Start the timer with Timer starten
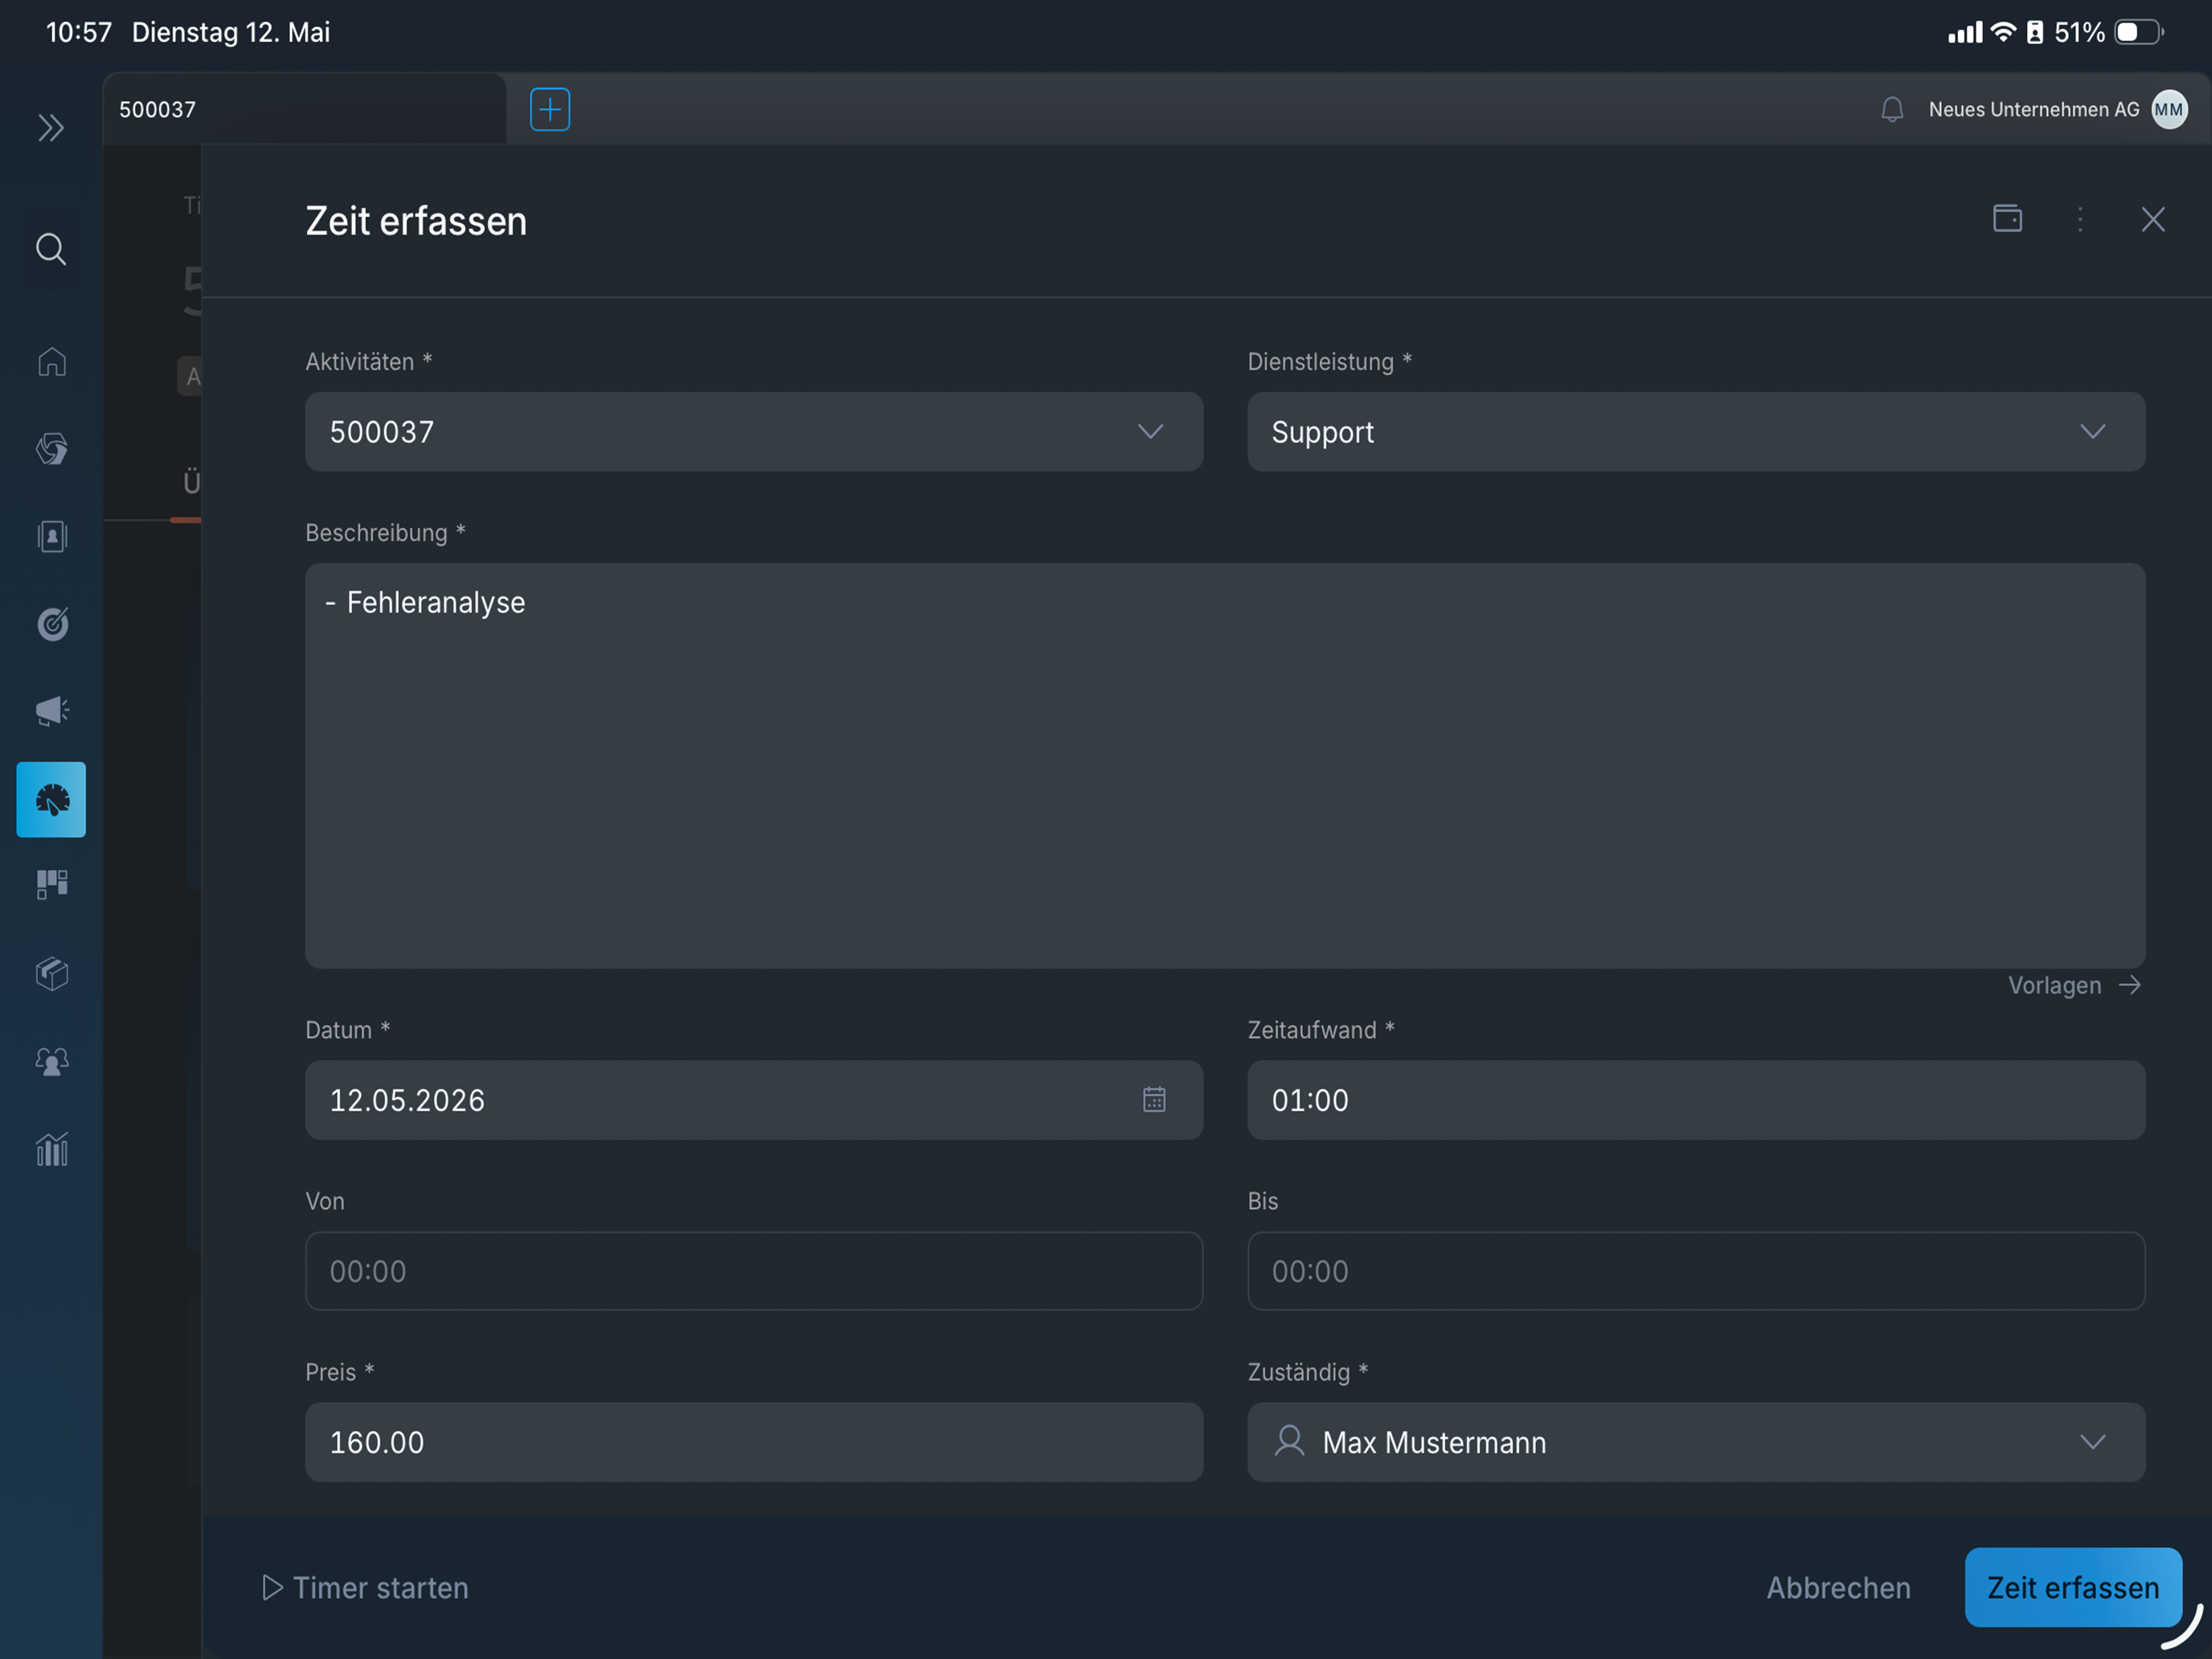 pyautogui.click(x=365, y=1587)
